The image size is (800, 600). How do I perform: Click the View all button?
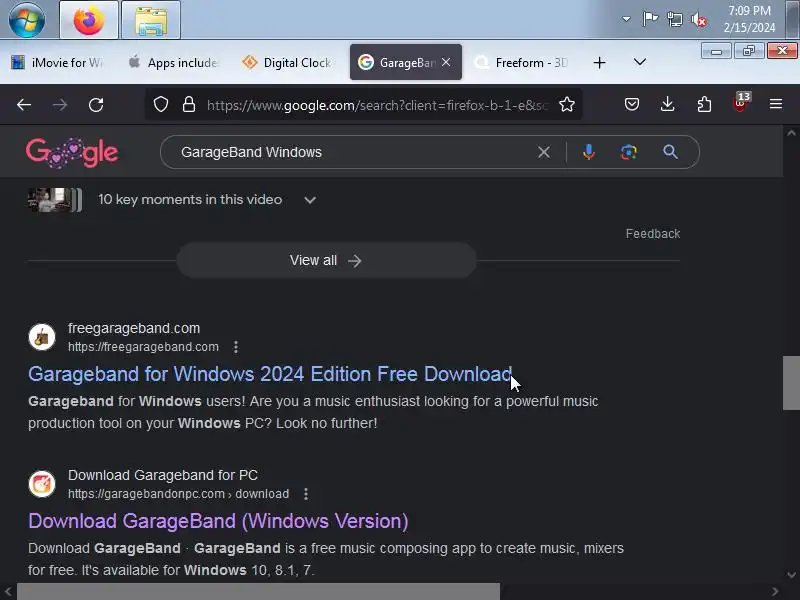327,260
